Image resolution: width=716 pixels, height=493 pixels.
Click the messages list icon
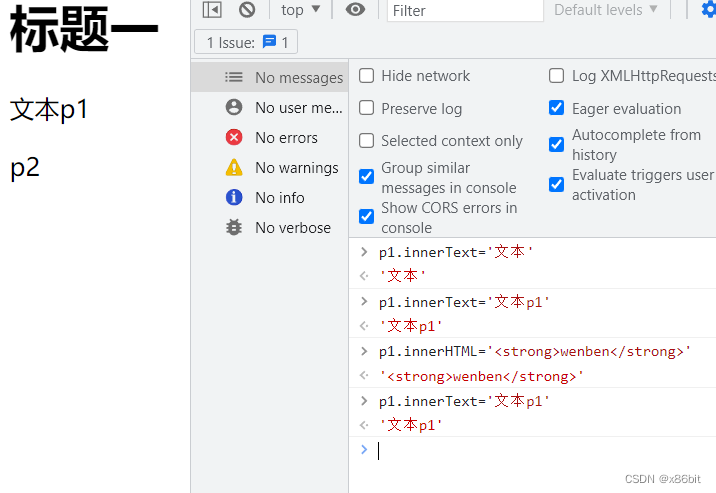point(234,77)
